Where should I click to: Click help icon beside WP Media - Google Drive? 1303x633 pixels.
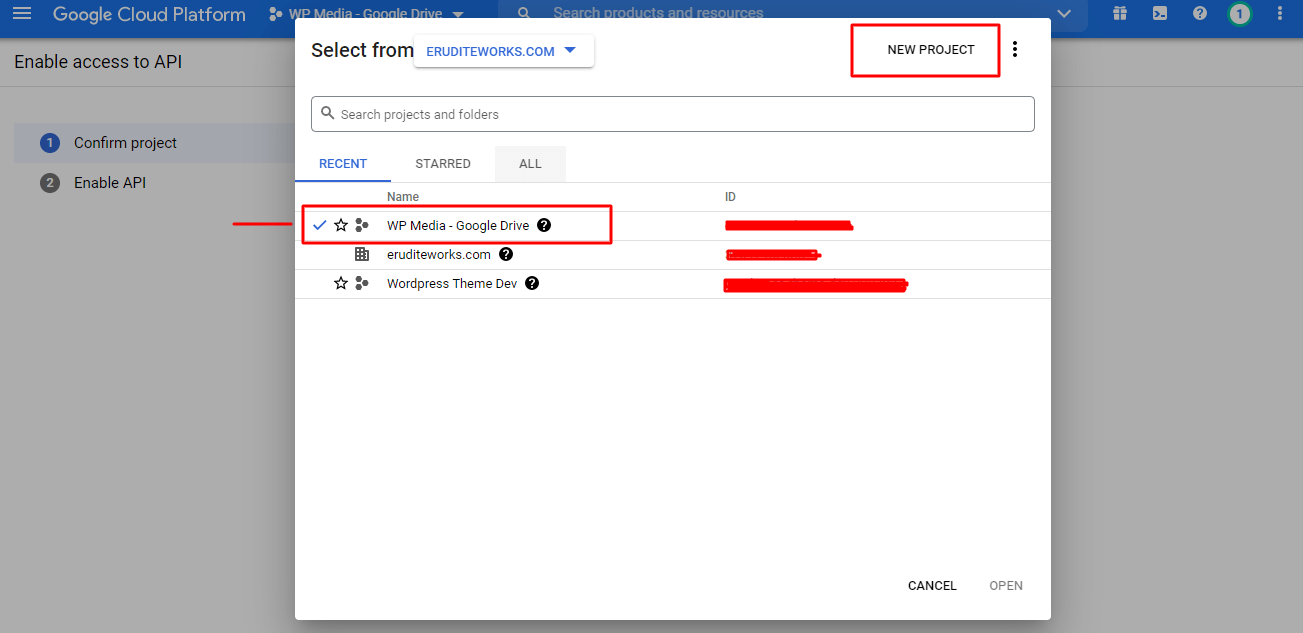544,225
